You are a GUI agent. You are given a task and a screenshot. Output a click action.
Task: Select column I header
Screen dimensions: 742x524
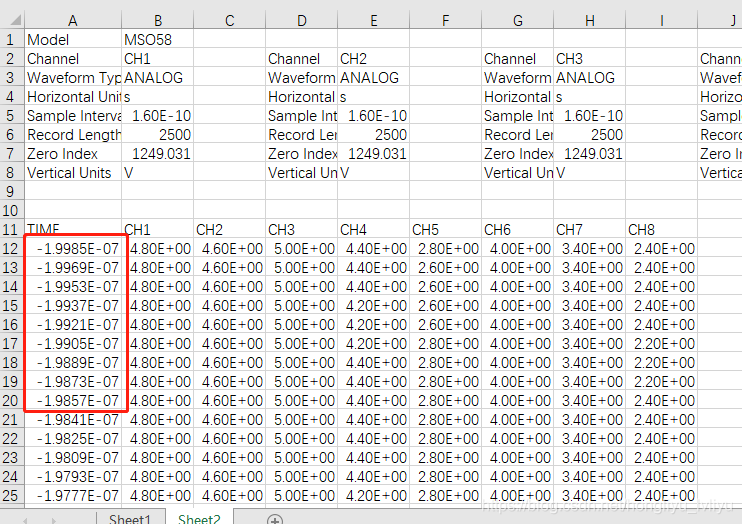661,20
